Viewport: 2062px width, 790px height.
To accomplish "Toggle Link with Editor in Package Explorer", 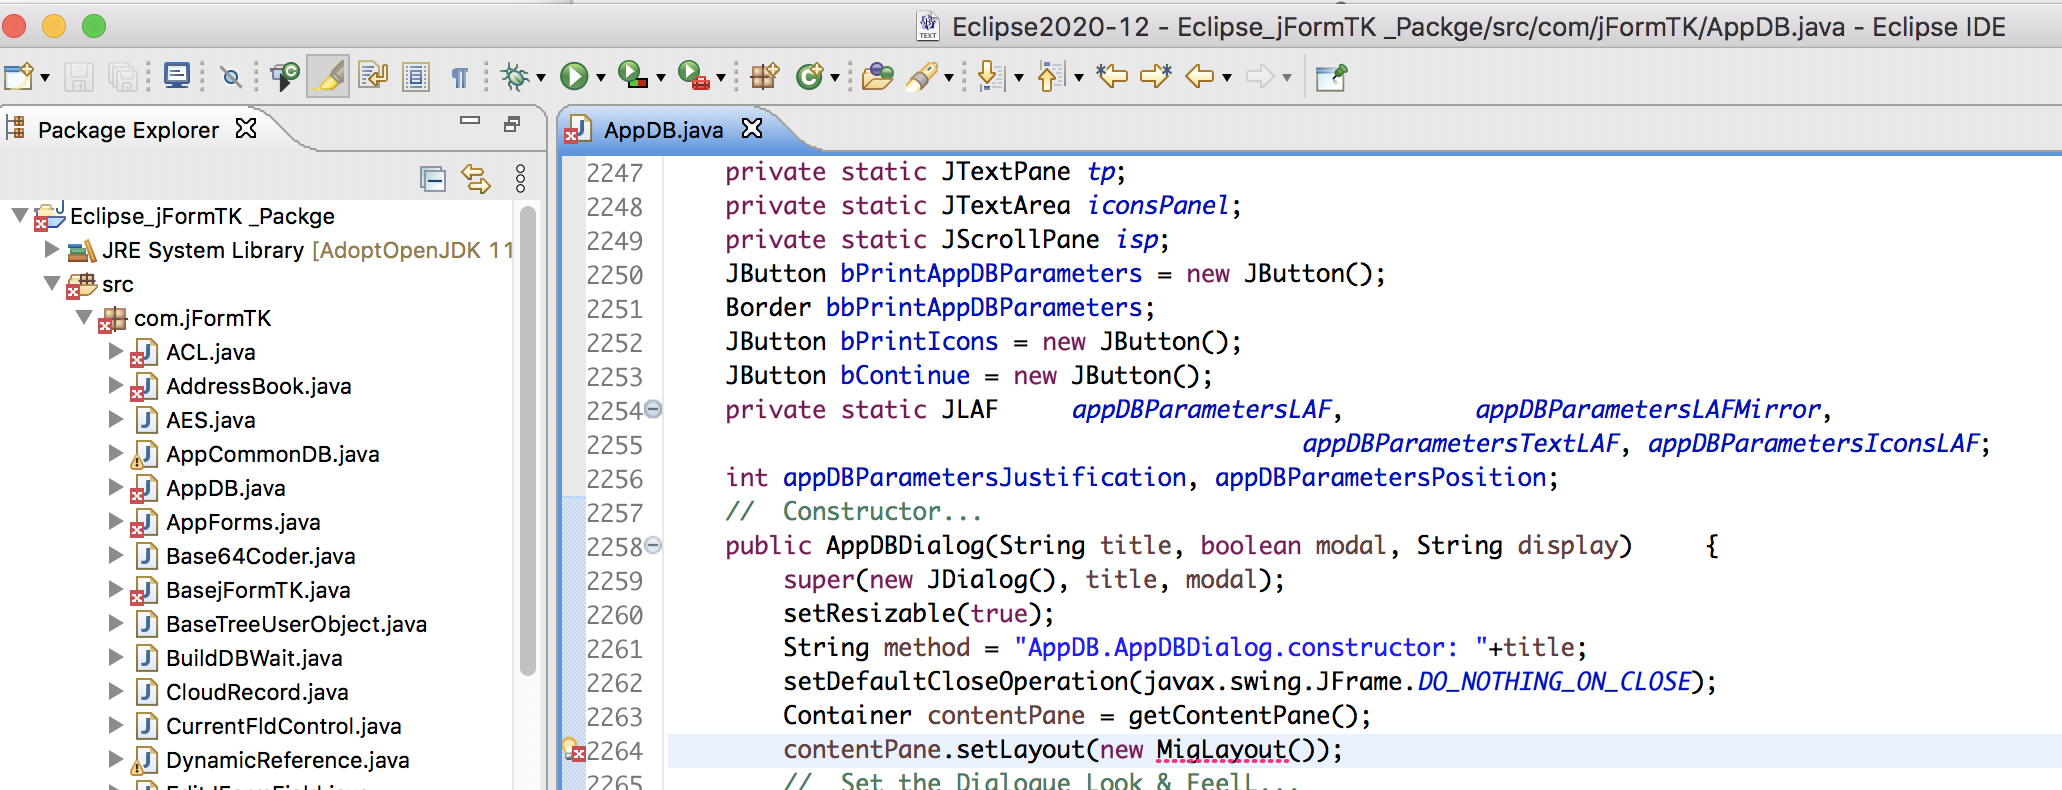I will 476,179.
